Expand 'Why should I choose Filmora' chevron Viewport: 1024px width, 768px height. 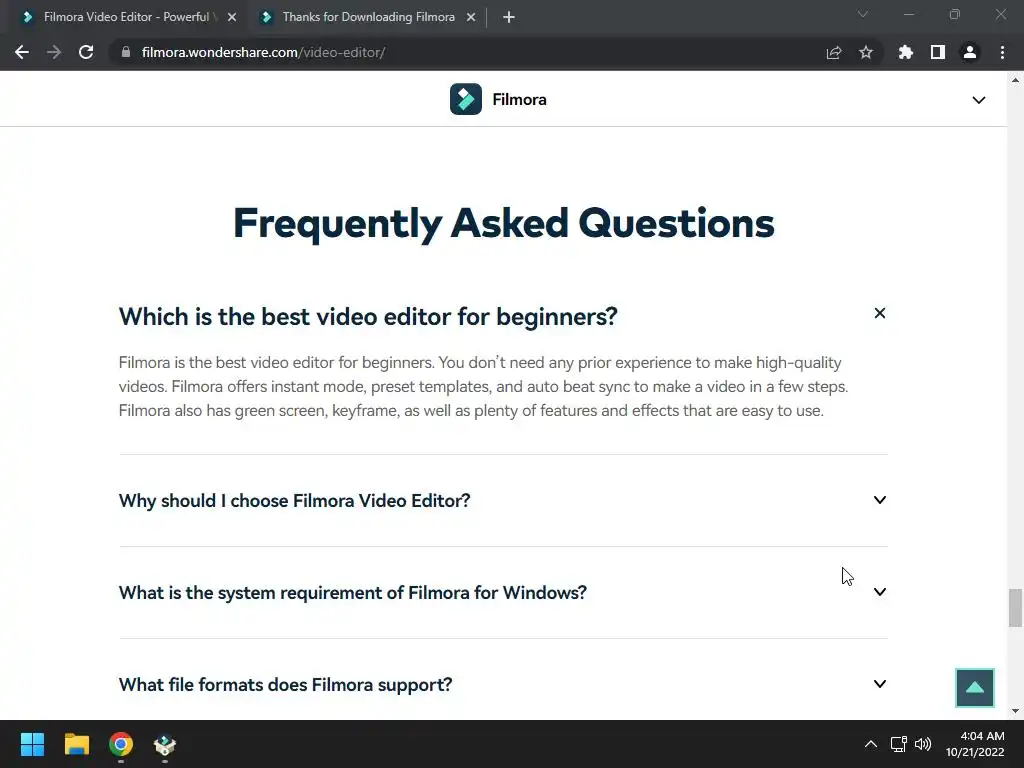(880, 500)
